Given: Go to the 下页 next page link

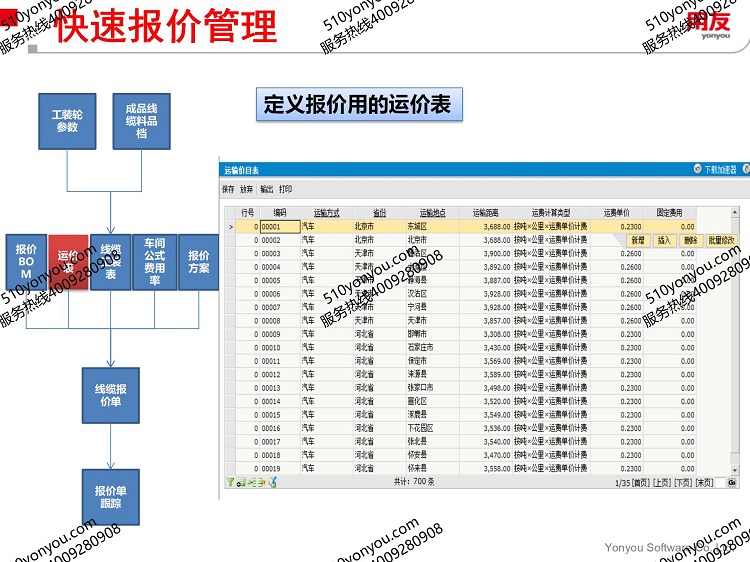Looking at the screenshot, I should (683, 482).
